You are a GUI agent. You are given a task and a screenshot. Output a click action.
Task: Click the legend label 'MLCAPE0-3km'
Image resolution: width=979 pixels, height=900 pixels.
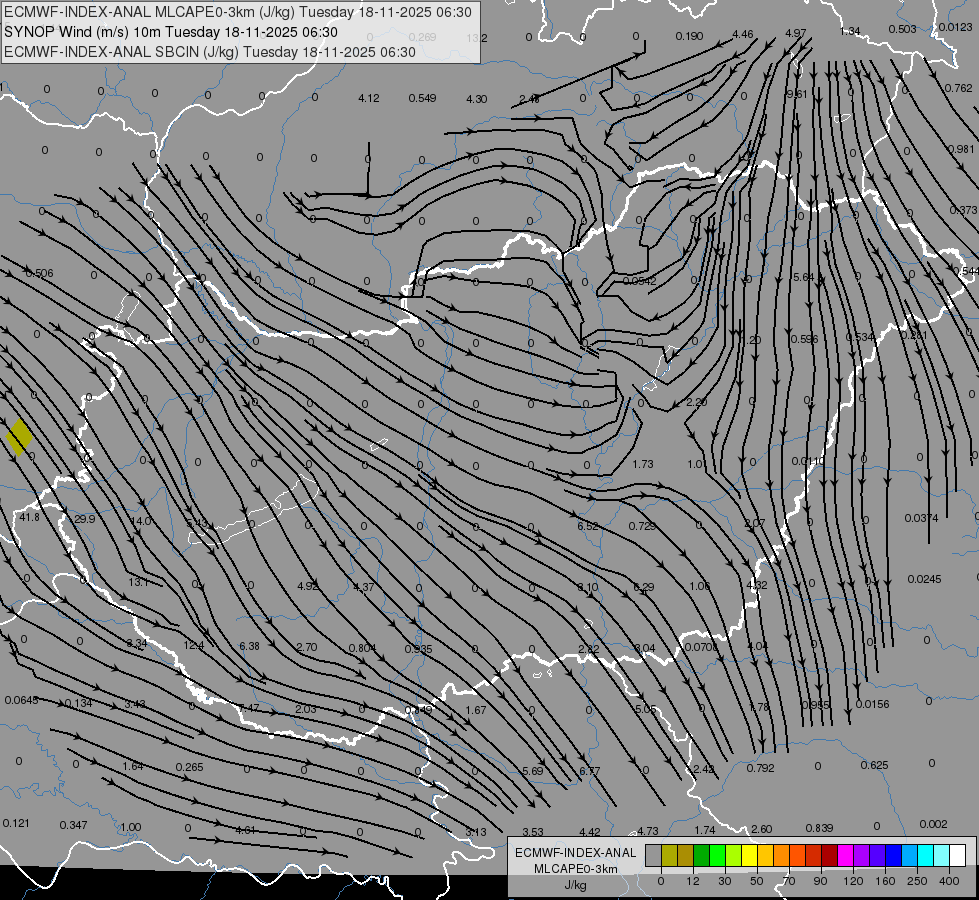pos(576,868)
